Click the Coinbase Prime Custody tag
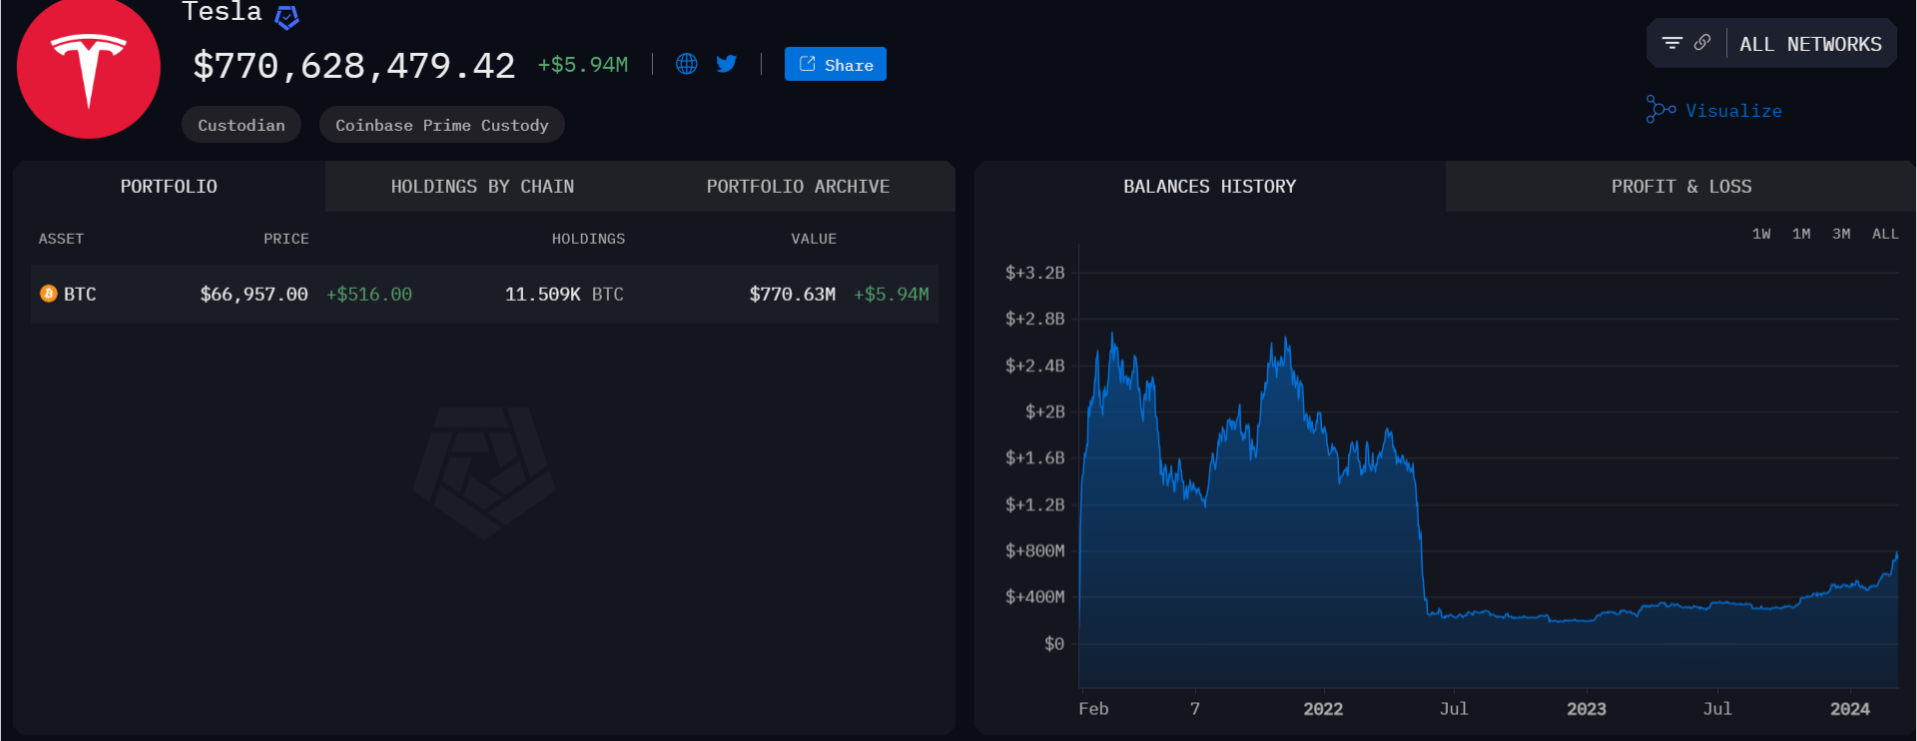This screenshot has height=741, width=1917. pos(442,125)
